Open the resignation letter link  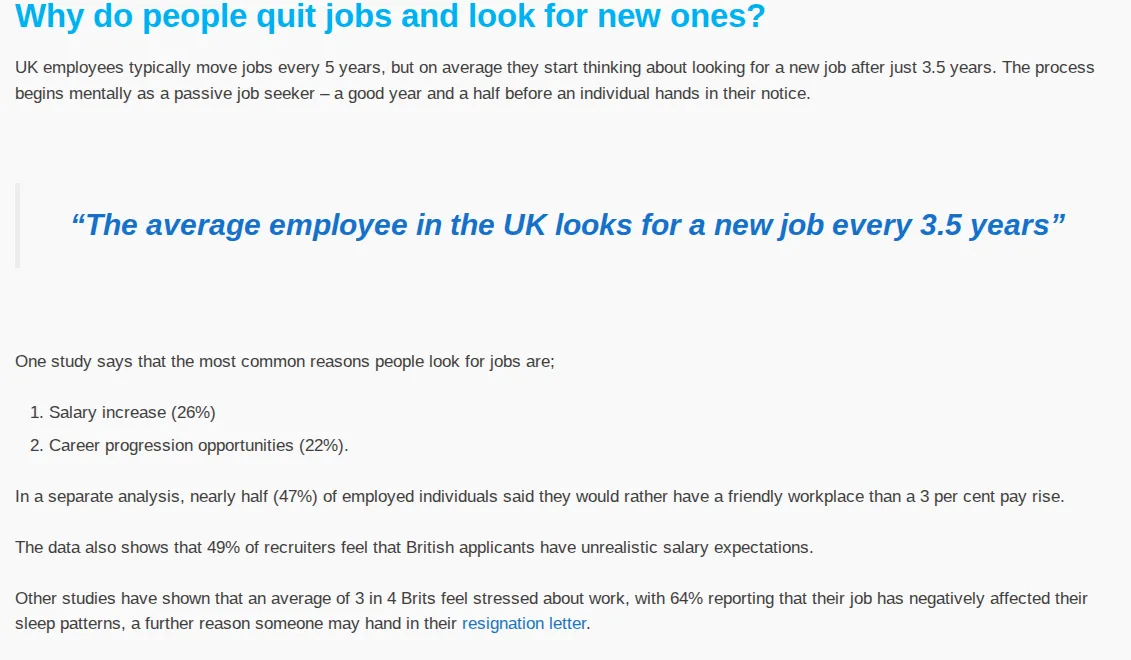(x=524, y=623)
